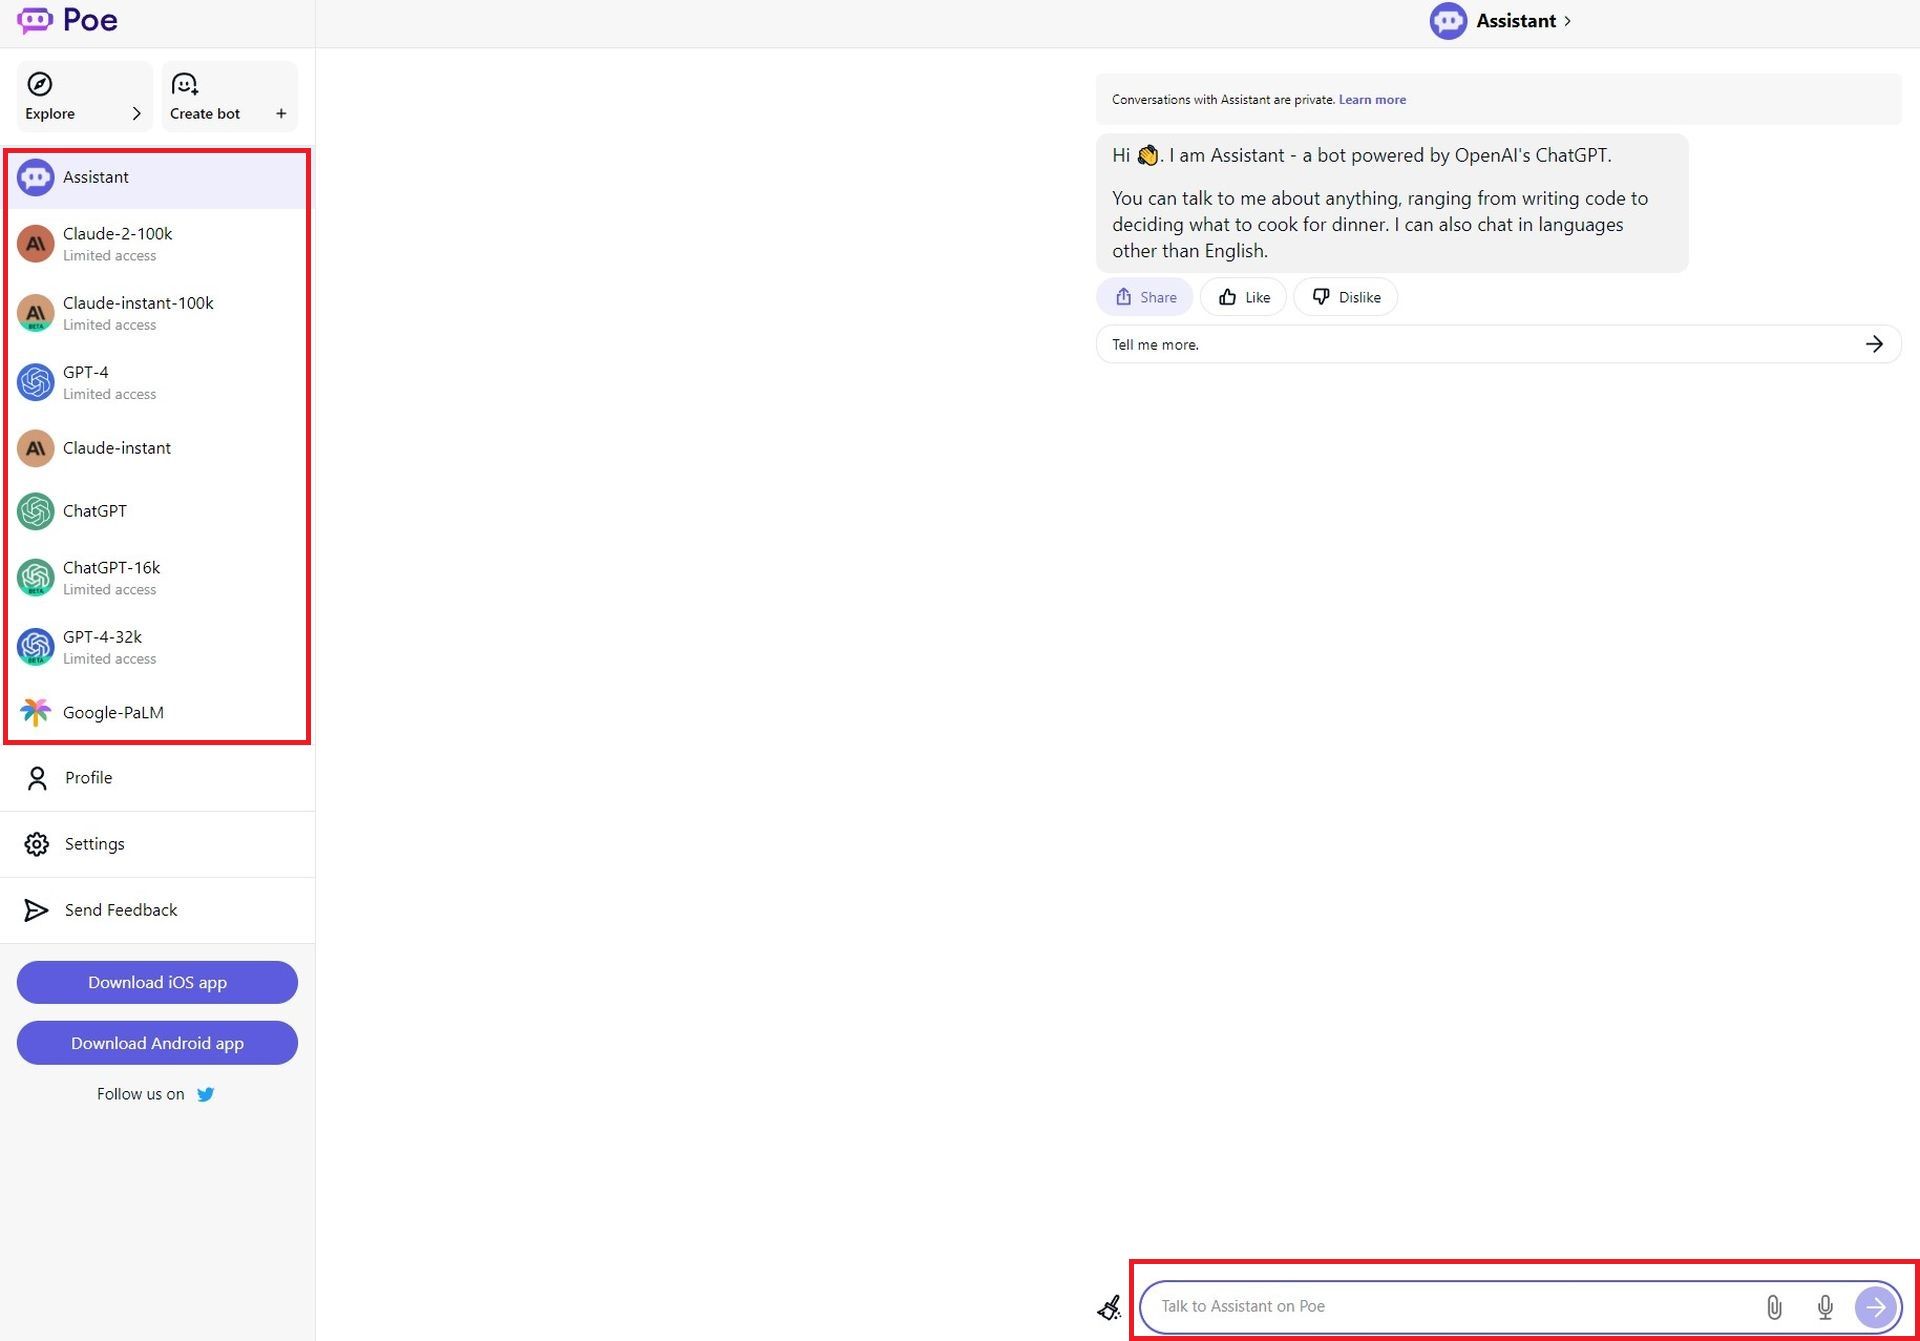Open Assistant bot details in header

[1502, 21]
